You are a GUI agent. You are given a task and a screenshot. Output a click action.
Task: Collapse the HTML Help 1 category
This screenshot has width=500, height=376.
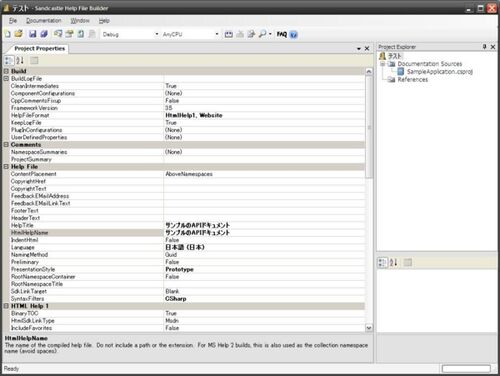(x=6, y=306)
